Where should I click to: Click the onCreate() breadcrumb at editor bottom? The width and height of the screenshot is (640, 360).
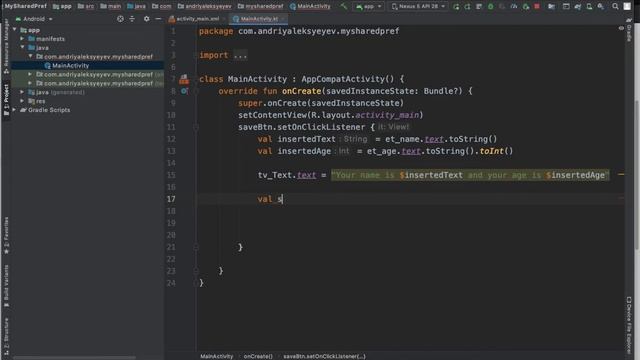[x=258, y=356]
